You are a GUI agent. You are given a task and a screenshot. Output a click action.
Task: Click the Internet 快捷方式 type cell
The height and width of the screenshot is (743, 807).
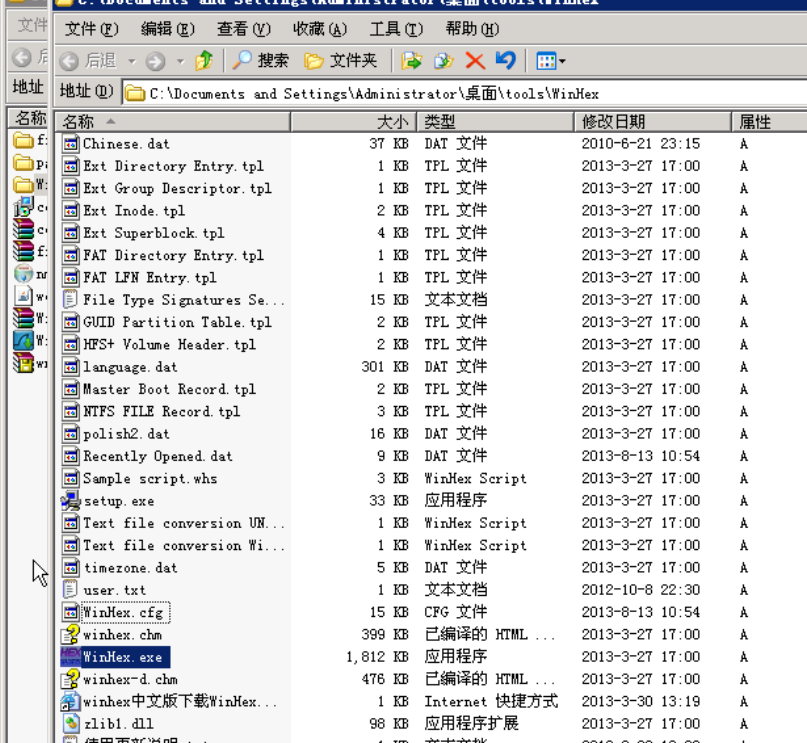click(491, 701)
